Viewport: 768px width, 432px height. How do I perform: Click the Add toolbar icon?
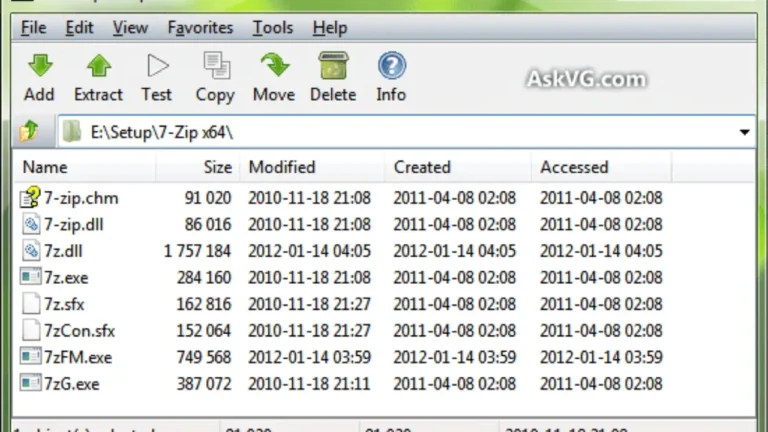(x=40, y=66)
